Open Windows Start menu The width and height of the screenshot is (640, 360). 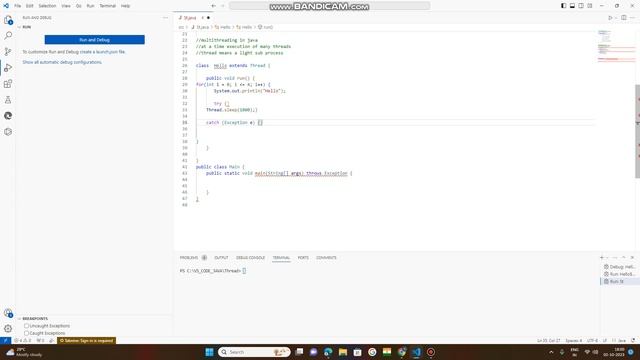click(209, 352)
